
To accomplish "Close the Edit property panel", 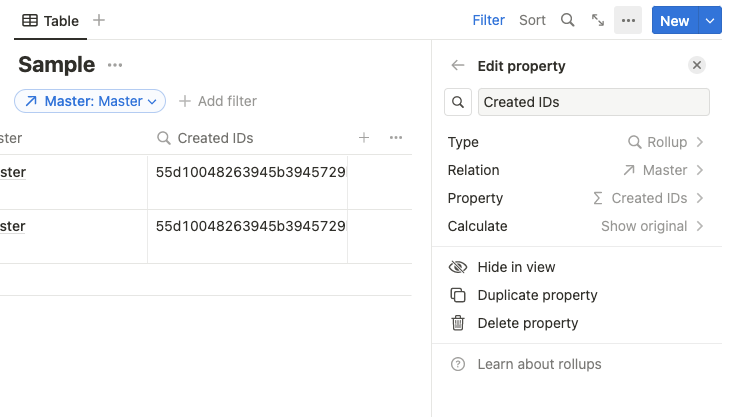I will (x=697, y=66).
